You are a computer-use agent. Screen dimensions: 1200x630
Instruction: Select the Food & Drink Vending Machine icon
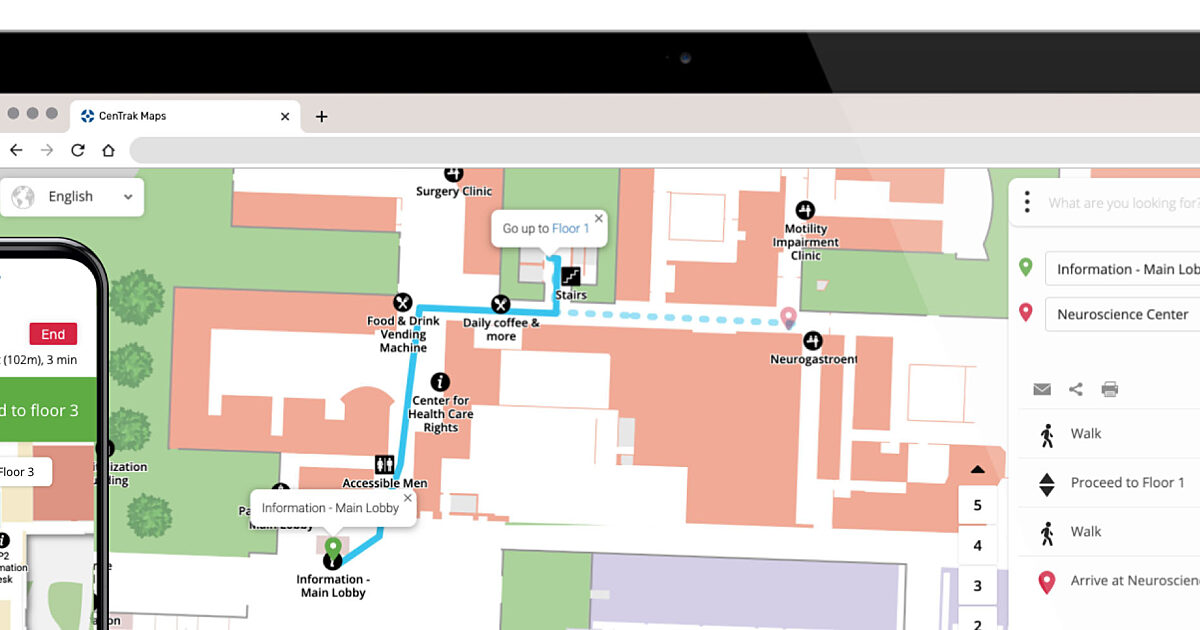pos(403,302)
